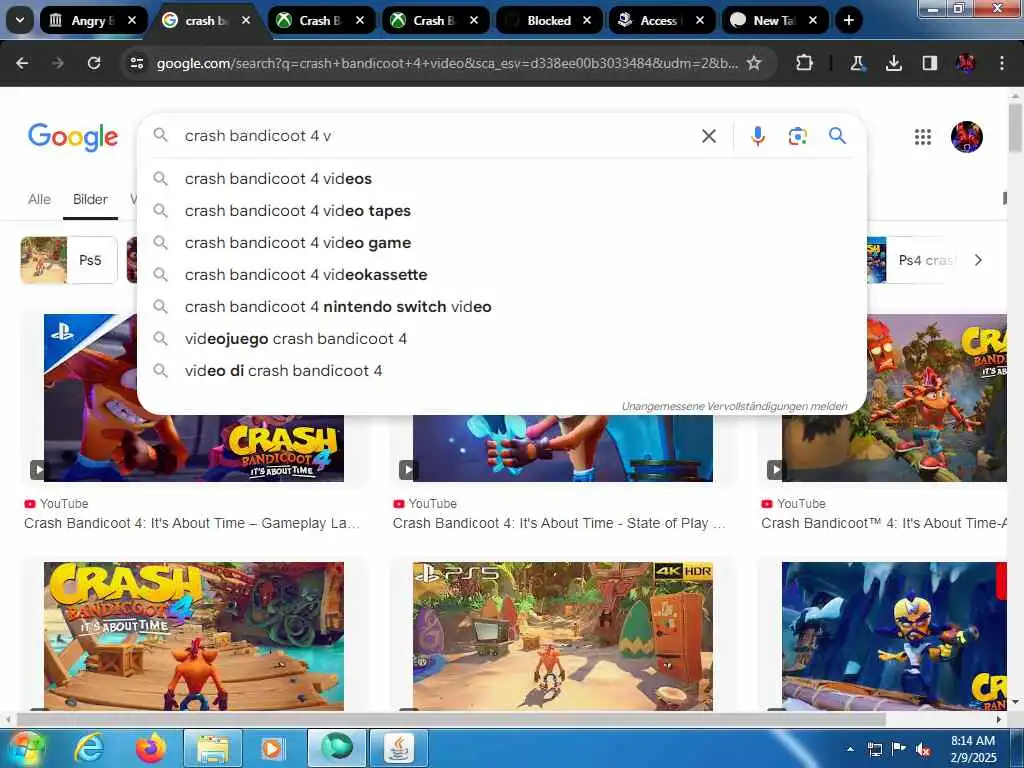Choose suggestion 'crash bandicoot 4 video tapes'
The width and height of the screenshot is (1024, 768).
pos(502,210)
